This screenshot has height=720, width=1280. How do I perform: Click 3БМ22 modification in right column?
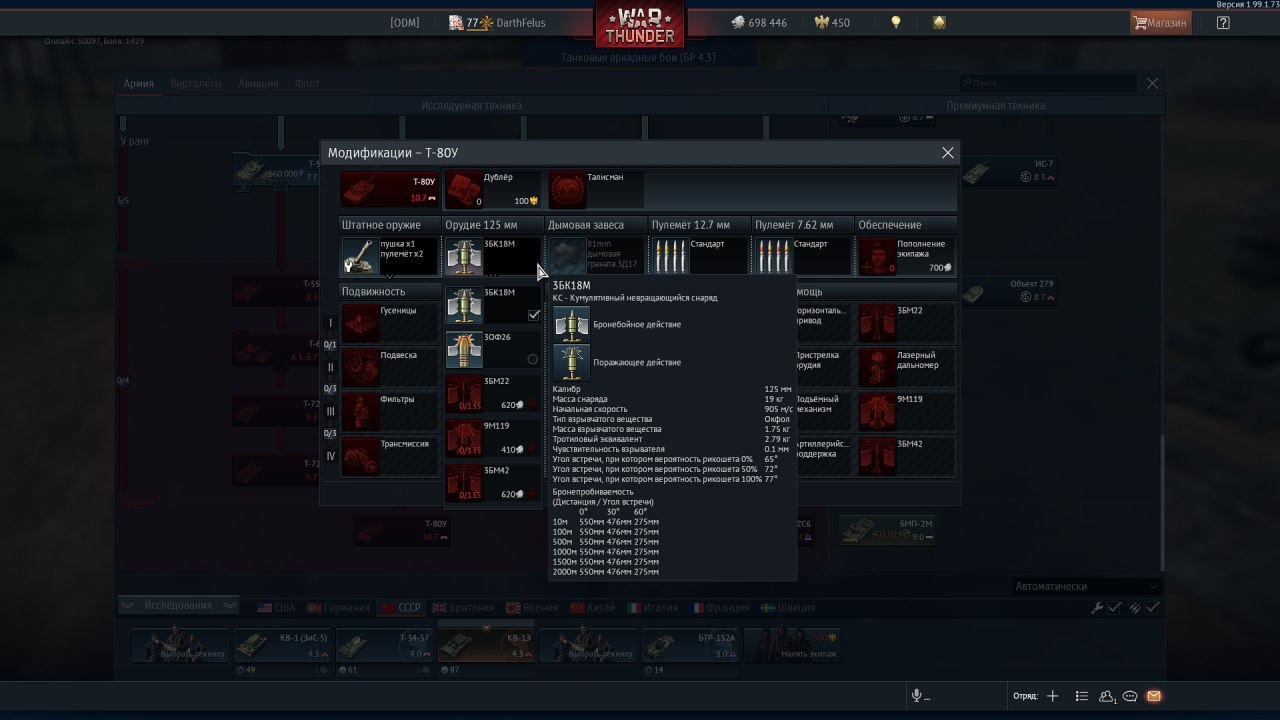(x=907, y=323)
